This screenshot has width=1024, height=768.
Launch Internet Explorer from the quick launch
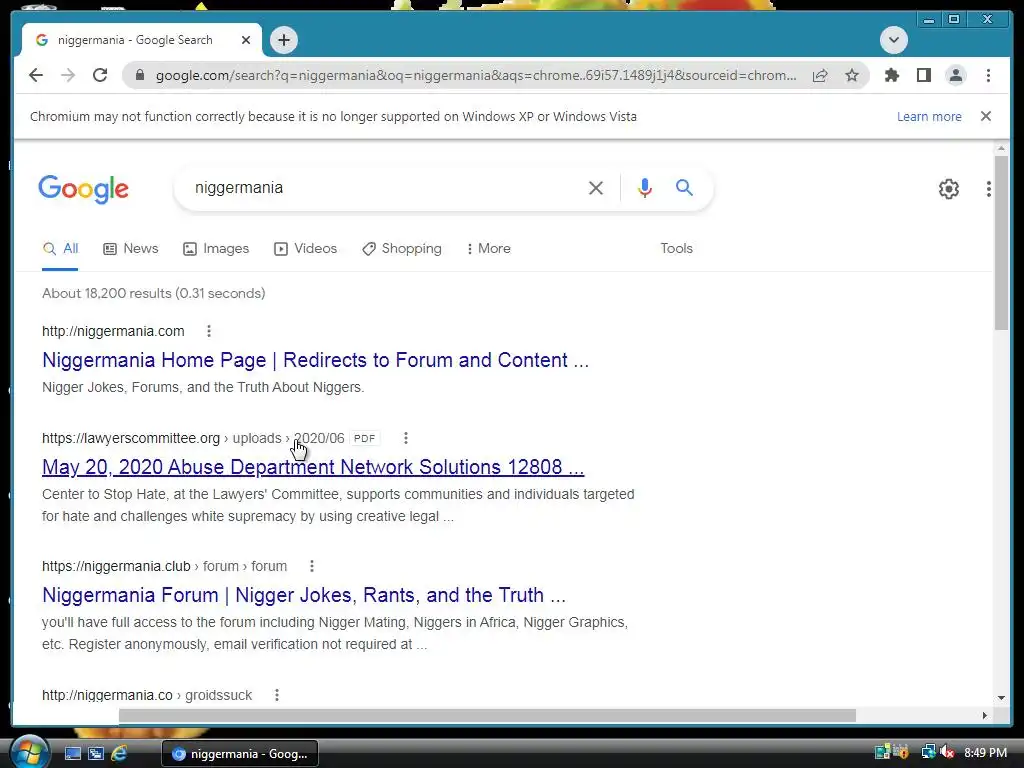point(119,754)
